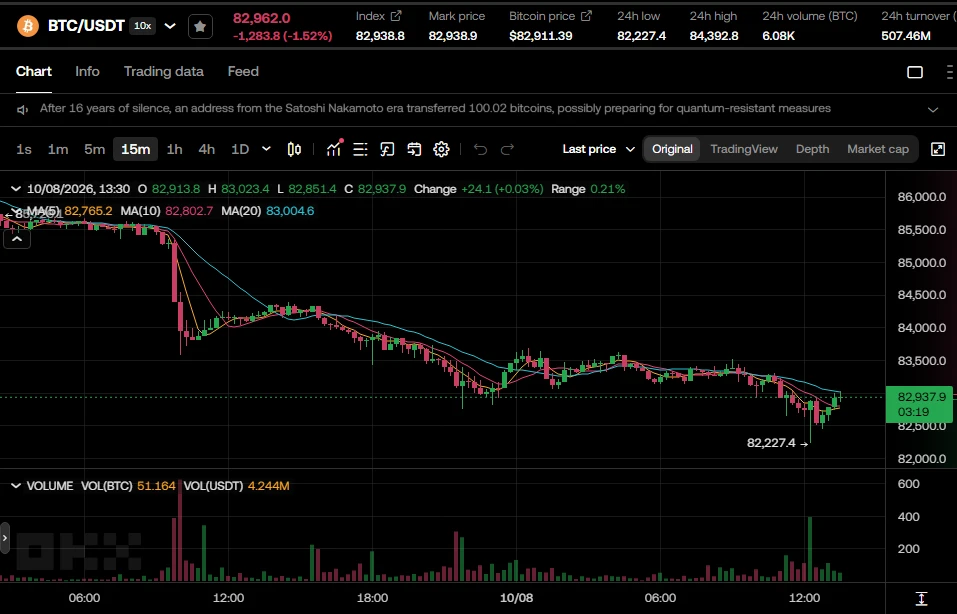This screenshot has width=957, height=614.
Task: Add BTC/USDT to favorites with the star
Action: tap(200, 26)
